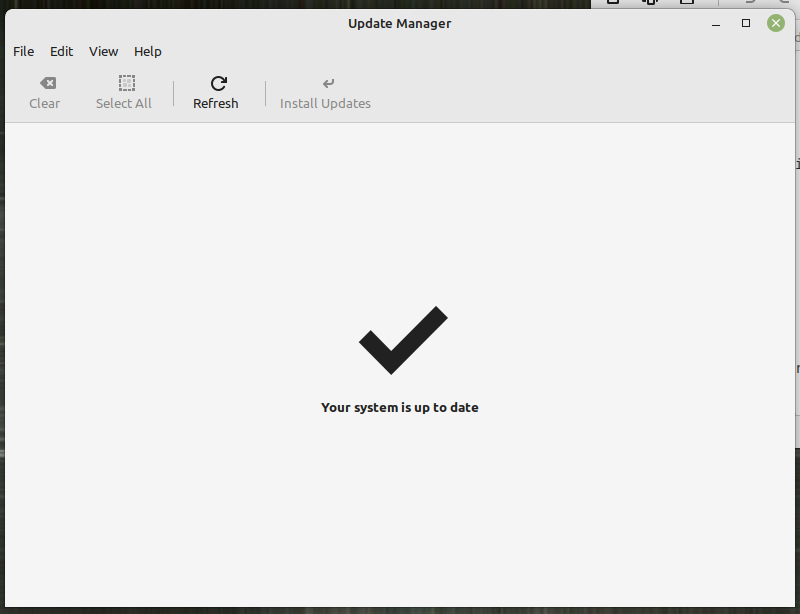Click the Clear backspace-shaped icon
Screen dimensions: 800x614
(x=48, y=83)
